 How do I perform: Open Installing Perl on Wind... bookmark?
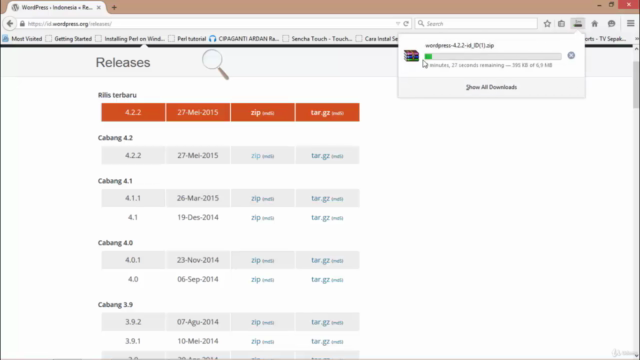tap(130, 39)
